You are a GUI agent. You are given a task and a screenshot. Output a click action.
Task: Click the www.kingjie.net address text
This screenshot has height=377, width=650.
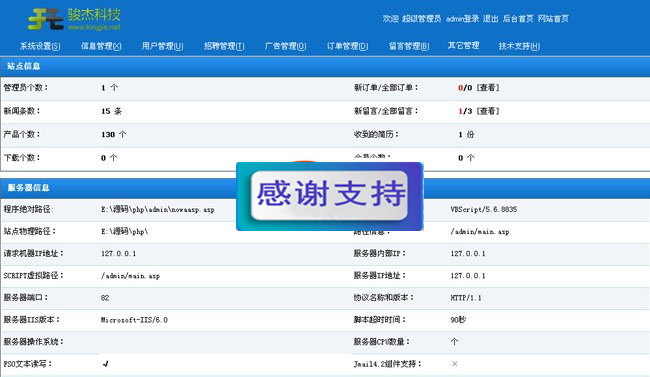(95, 27)
